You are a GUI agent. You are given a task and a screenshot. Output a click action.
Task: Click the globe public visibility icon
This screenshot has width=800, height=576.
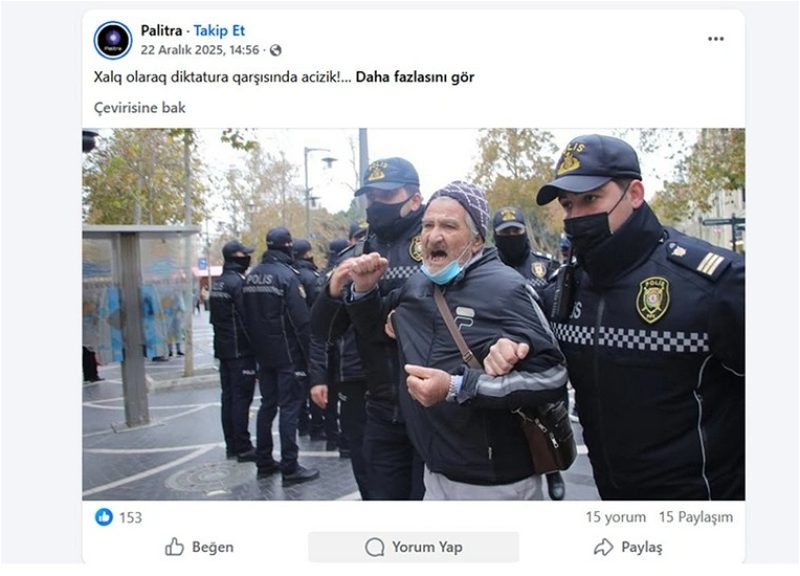click(276, 50)
